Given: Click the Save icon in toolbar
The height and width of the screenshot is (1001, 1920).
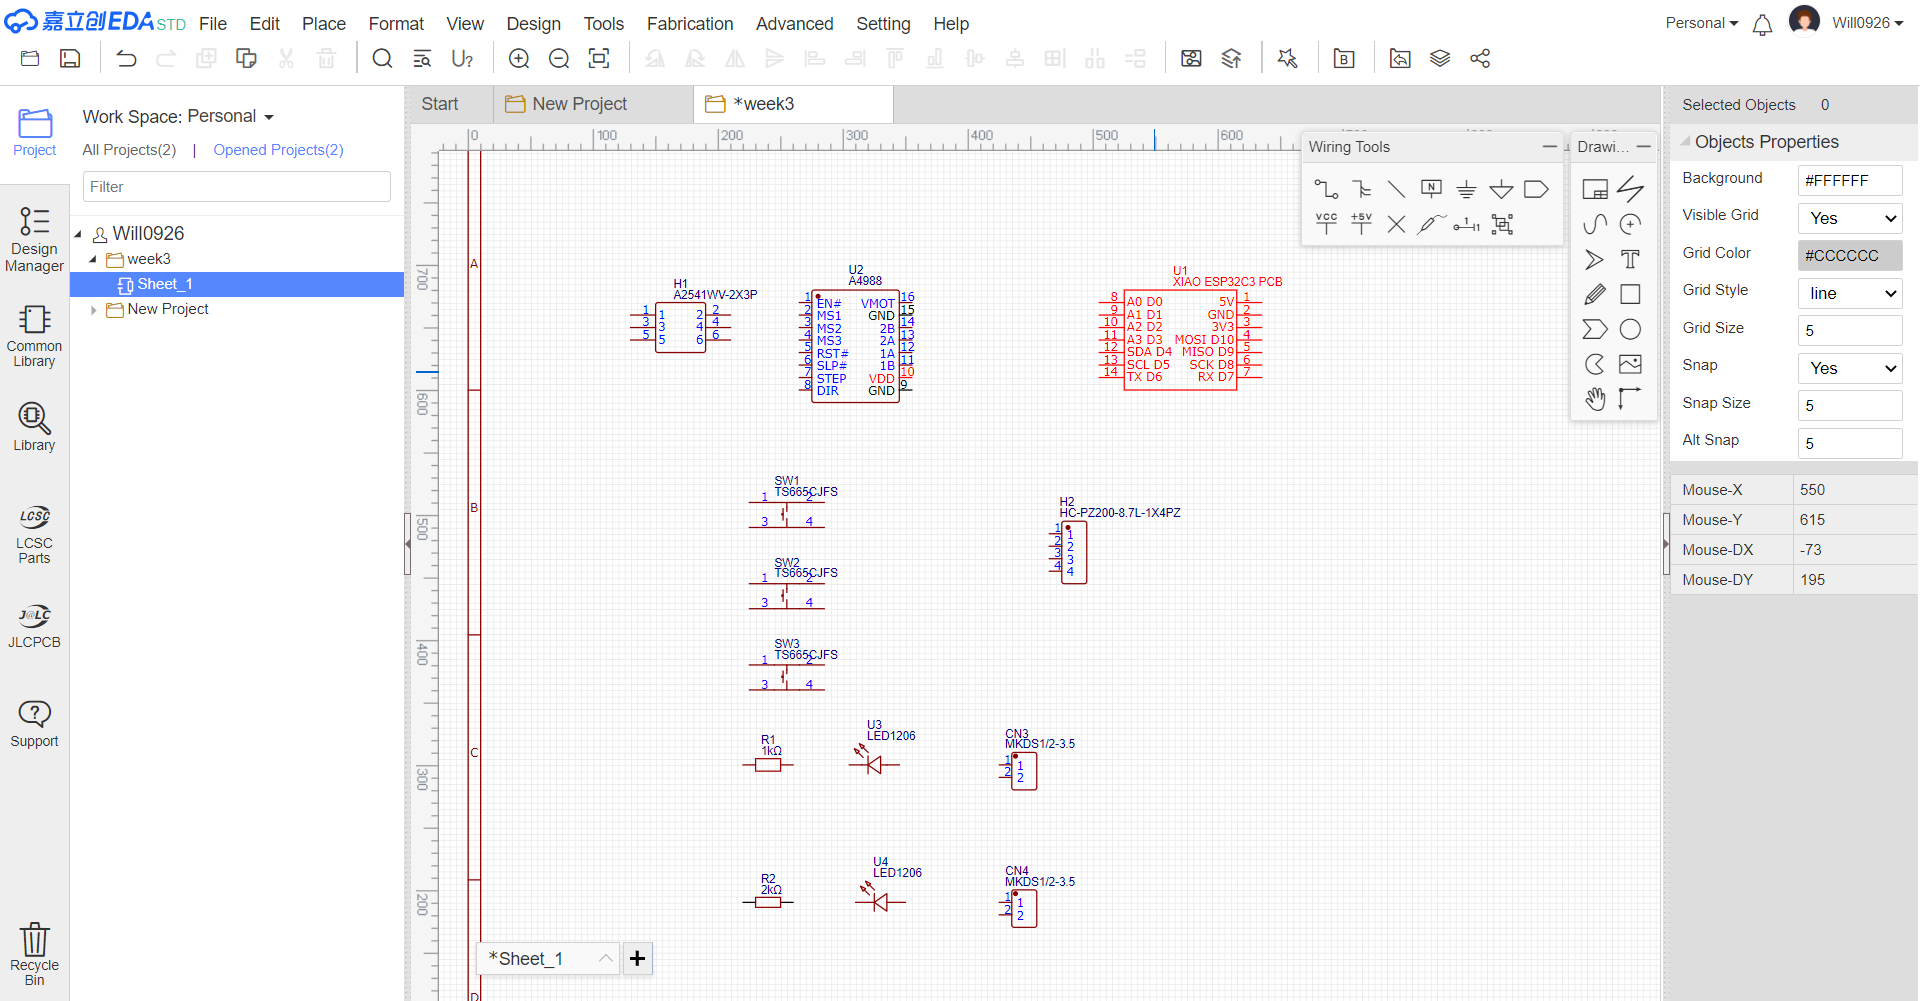Looking at the screenshot, I should click(70, 59).
